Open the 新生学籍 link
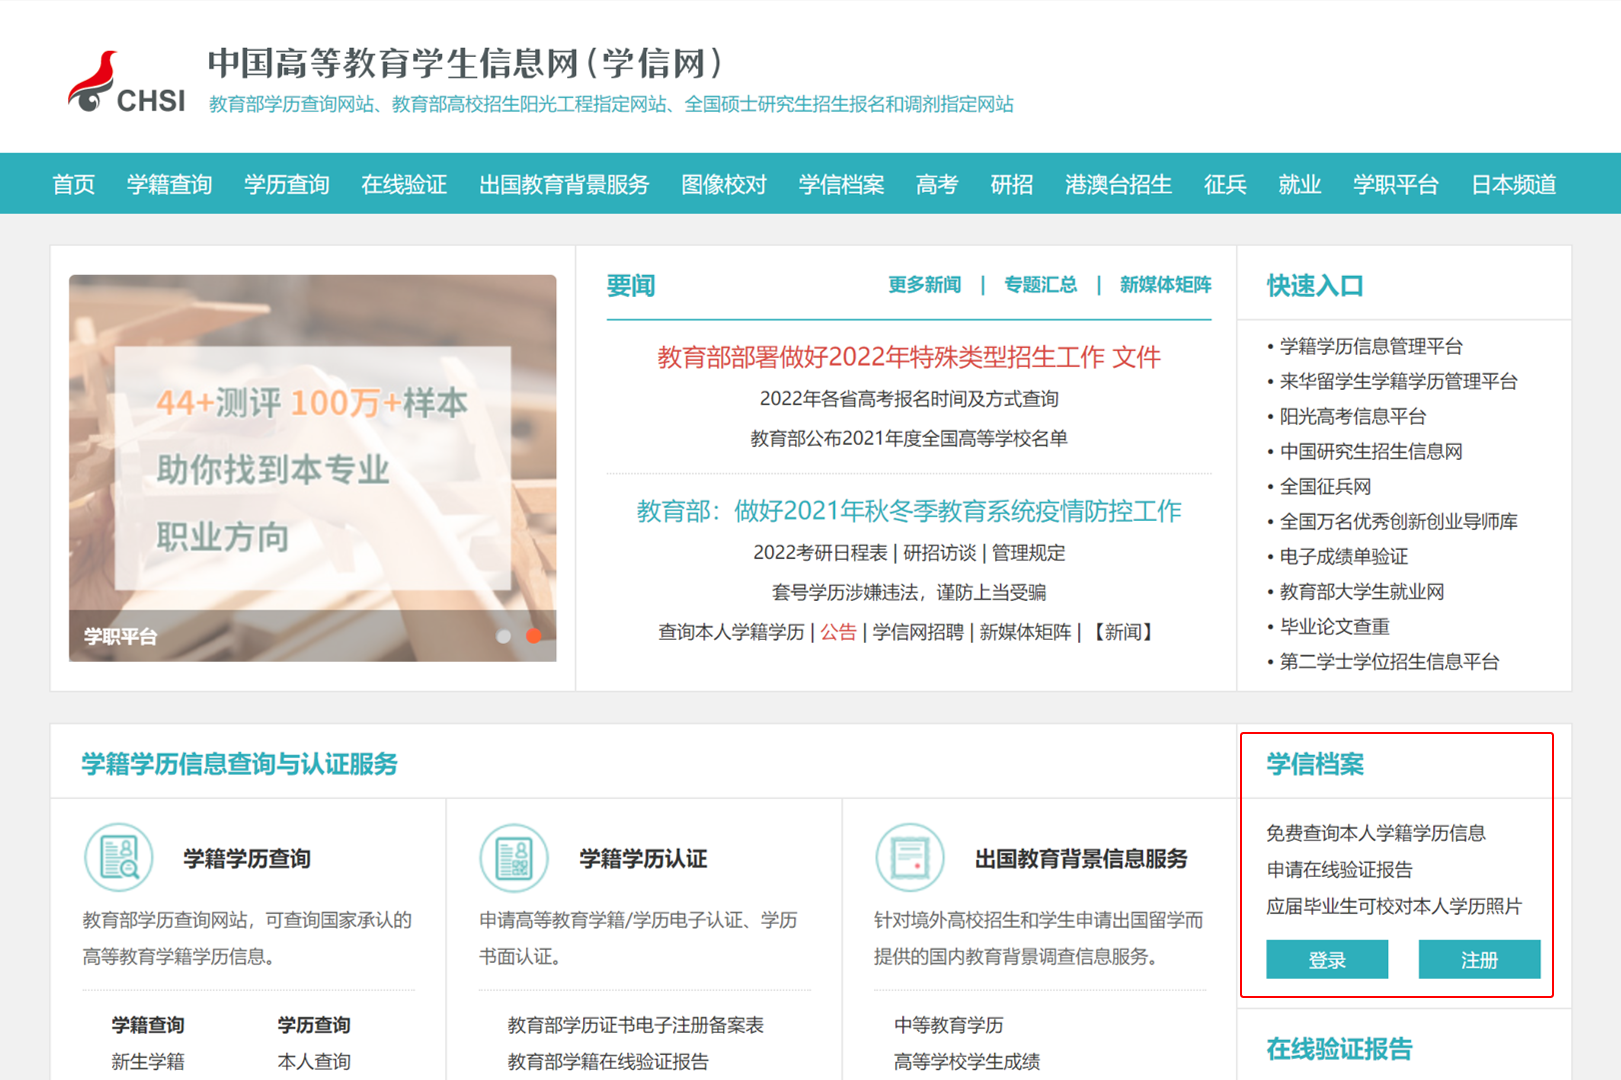 tap(148, 1062)
